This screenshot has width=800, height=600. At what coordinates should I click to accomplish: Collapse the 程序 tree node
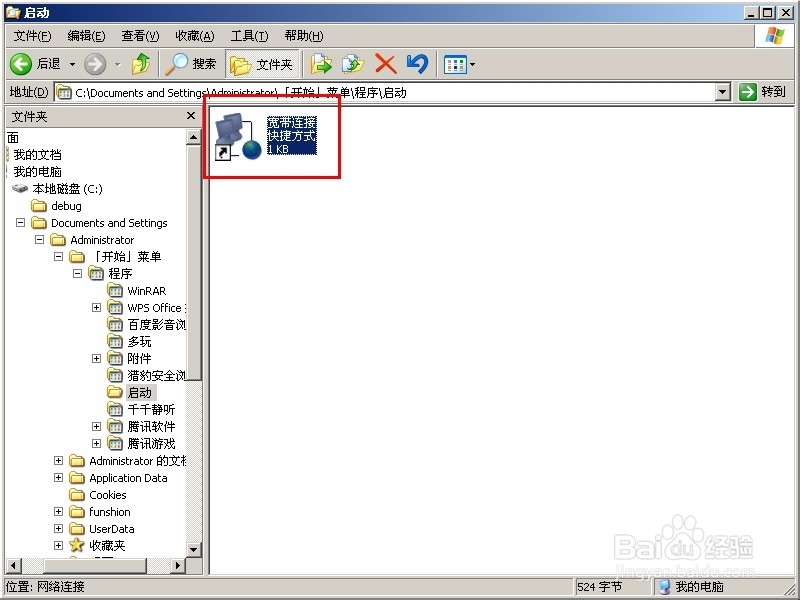78,274
